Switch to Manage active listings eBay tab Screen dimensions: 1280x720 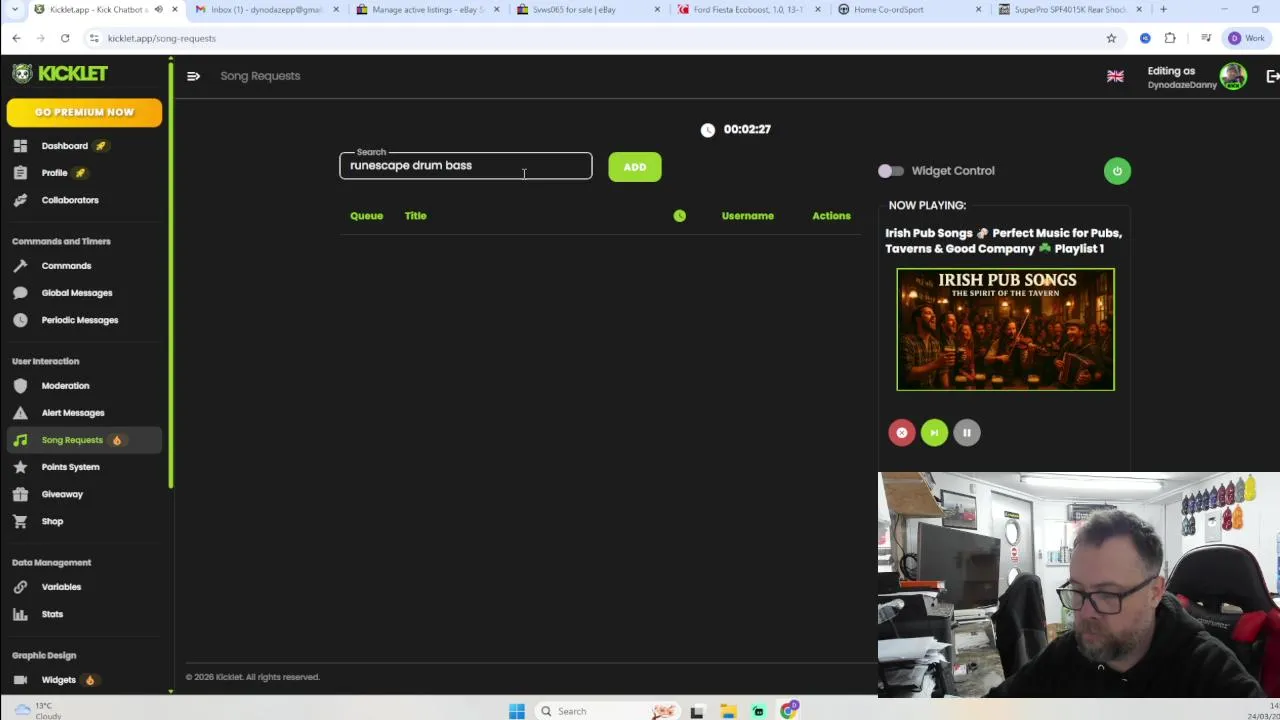click(427, 10)
